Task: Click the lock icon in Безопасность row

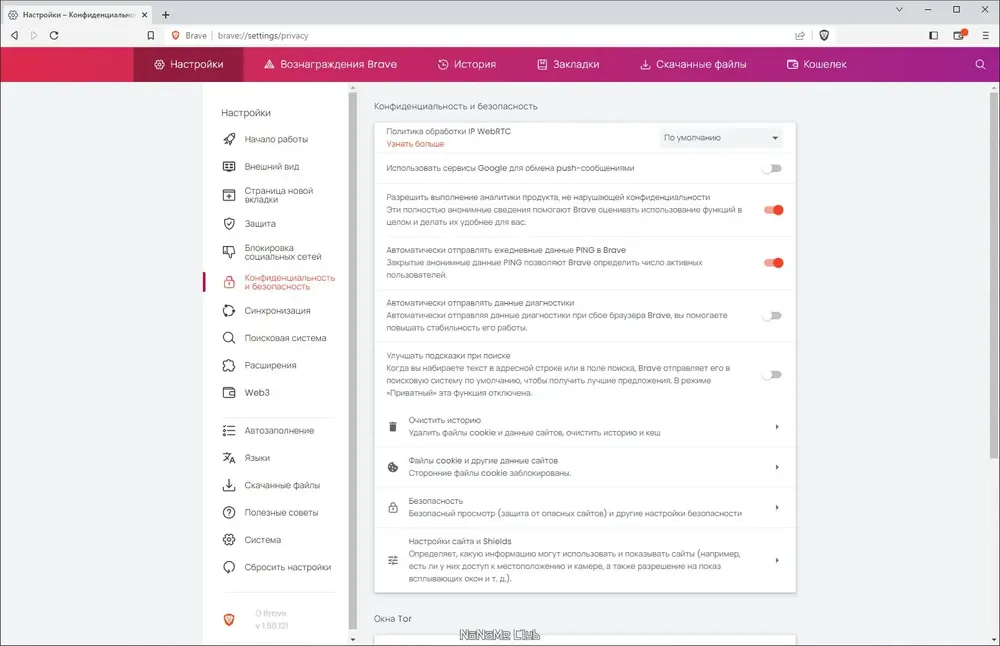Action: pos(393,508)
